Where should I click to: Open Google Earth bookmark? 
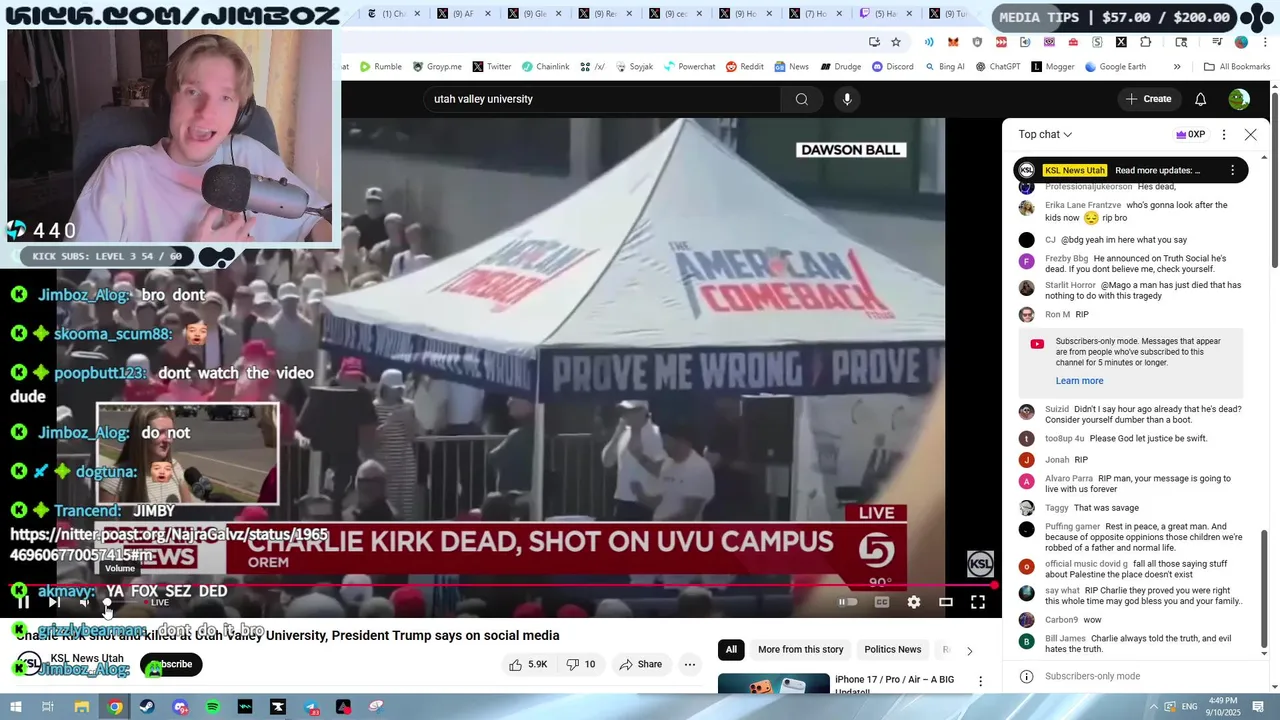tap(1115, 67)
